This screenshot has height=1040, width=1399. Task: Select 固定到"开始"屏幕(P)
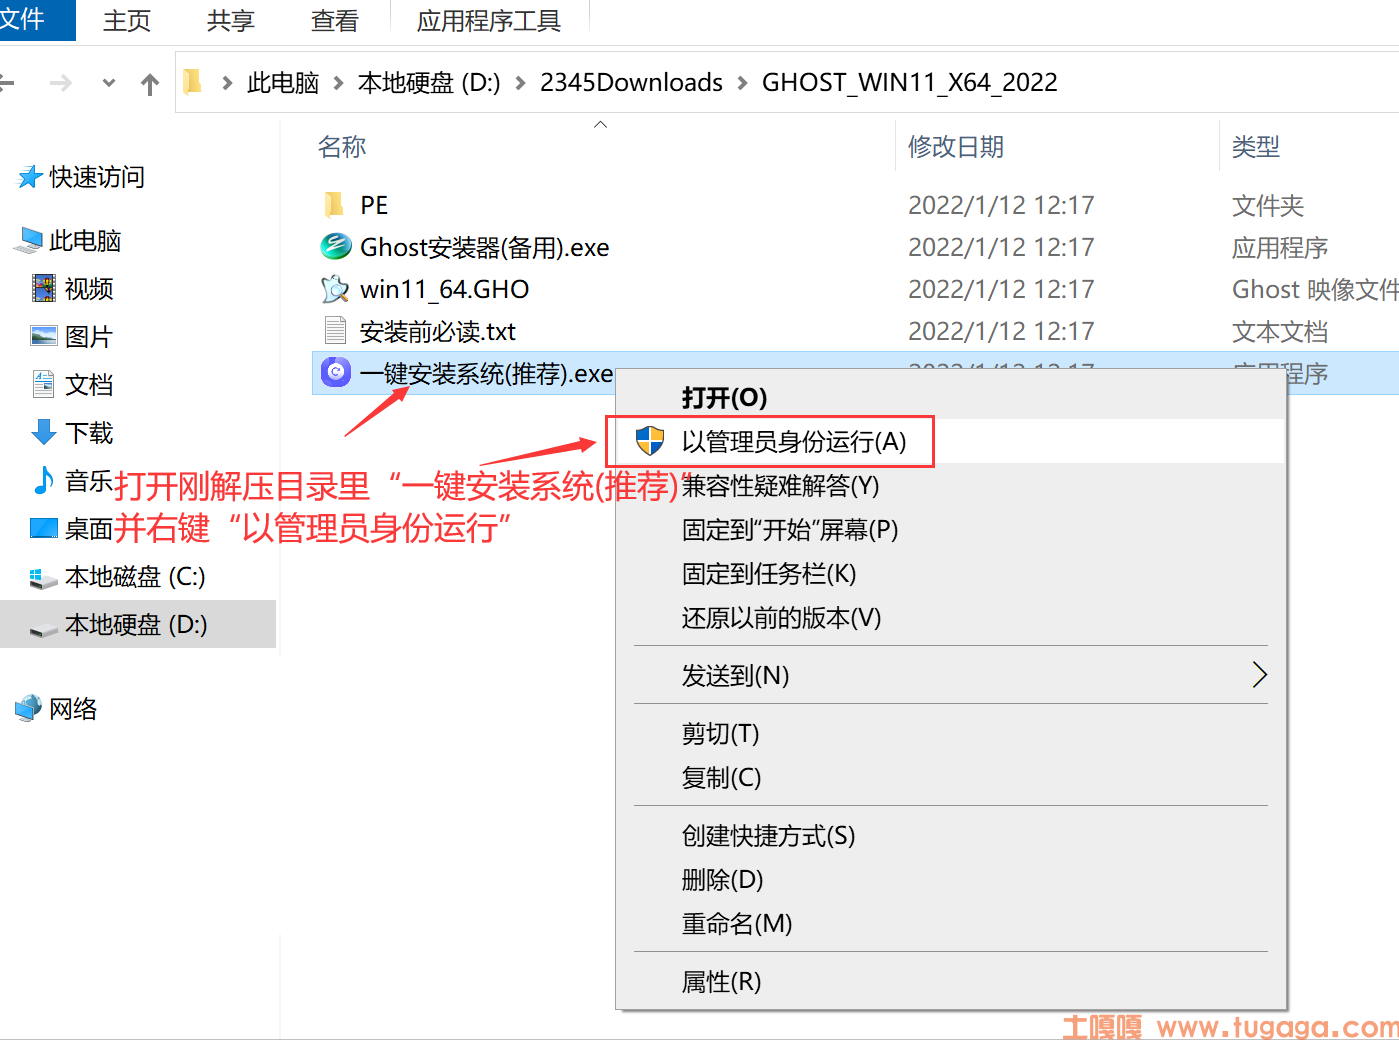click(951, 529)
